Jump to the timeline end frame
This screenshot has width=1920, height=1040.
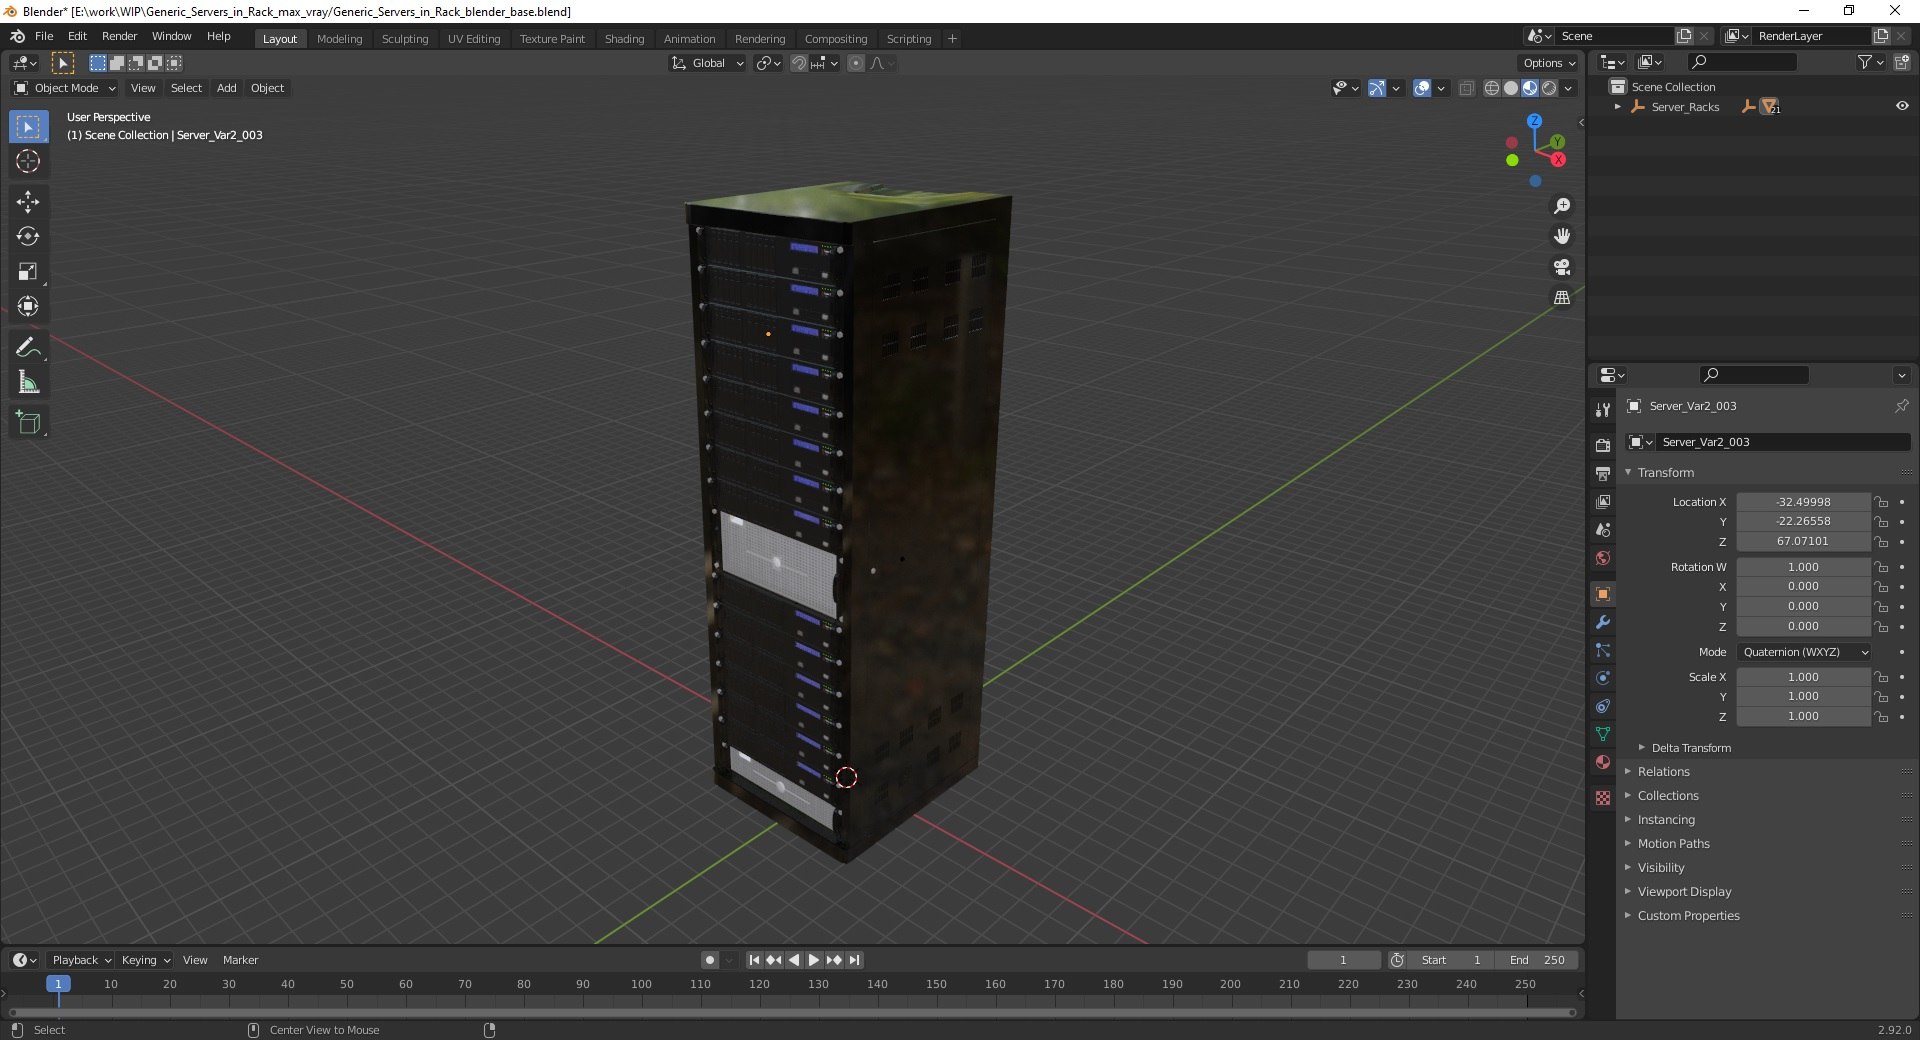tap(854, 960)
